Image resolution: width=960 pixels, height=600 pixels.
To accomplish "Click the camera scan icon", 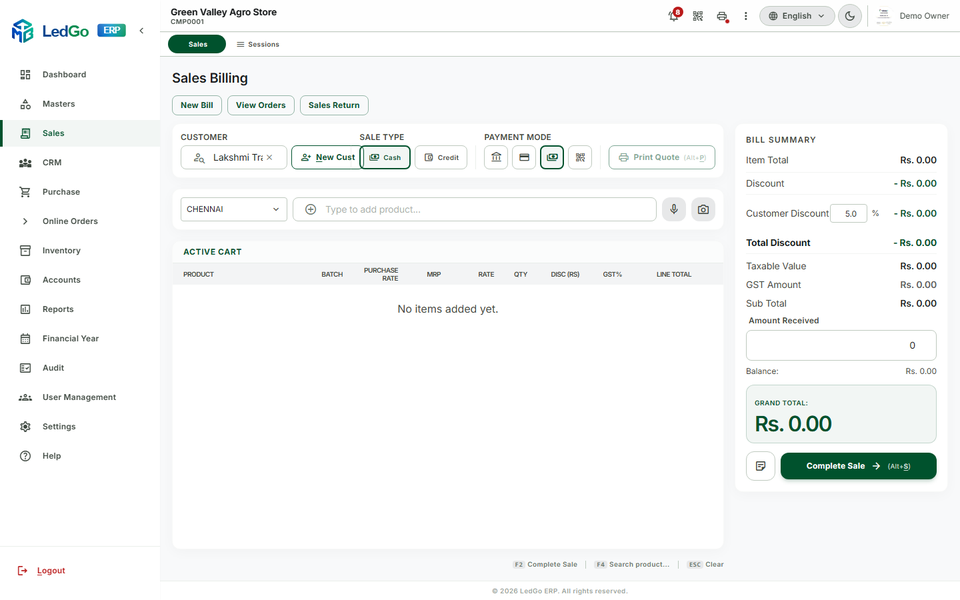I will 703,209.
